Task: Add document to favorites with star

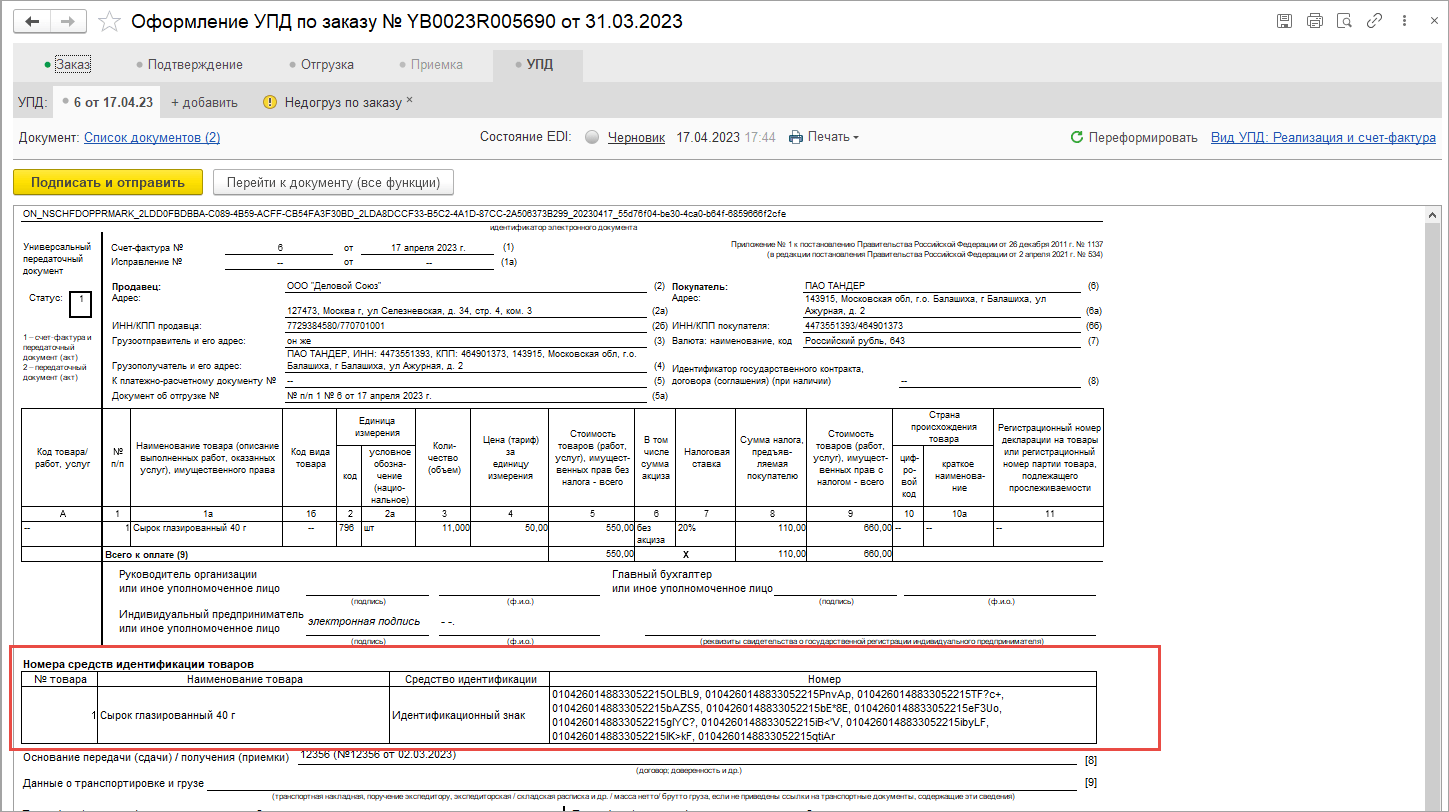Action: [111, 21]
